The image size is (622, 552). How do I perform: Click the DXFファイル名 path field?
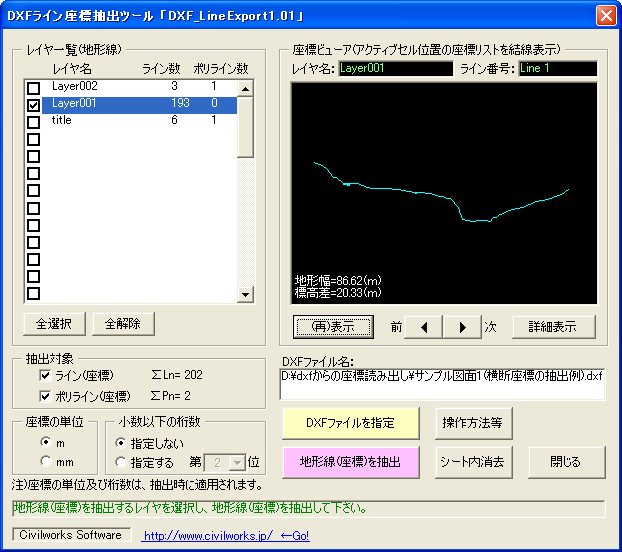click(x=442, y=384)
